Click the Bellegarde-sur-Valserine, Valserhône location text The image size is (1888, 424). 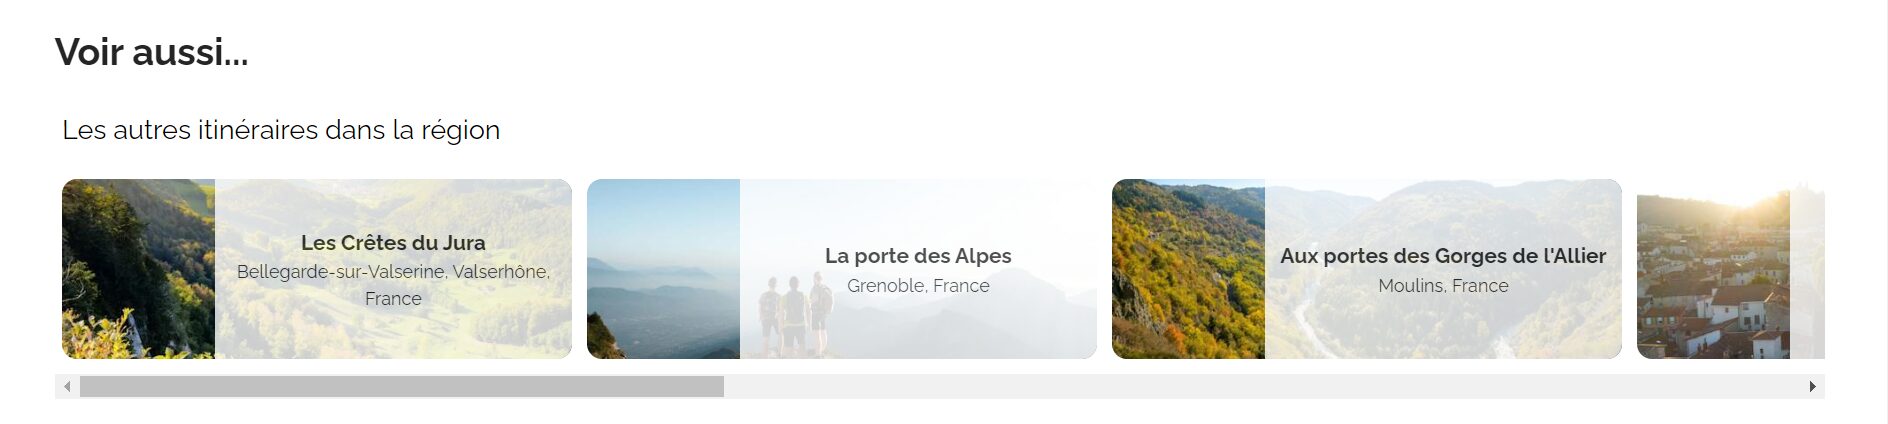tap(393, 272)
